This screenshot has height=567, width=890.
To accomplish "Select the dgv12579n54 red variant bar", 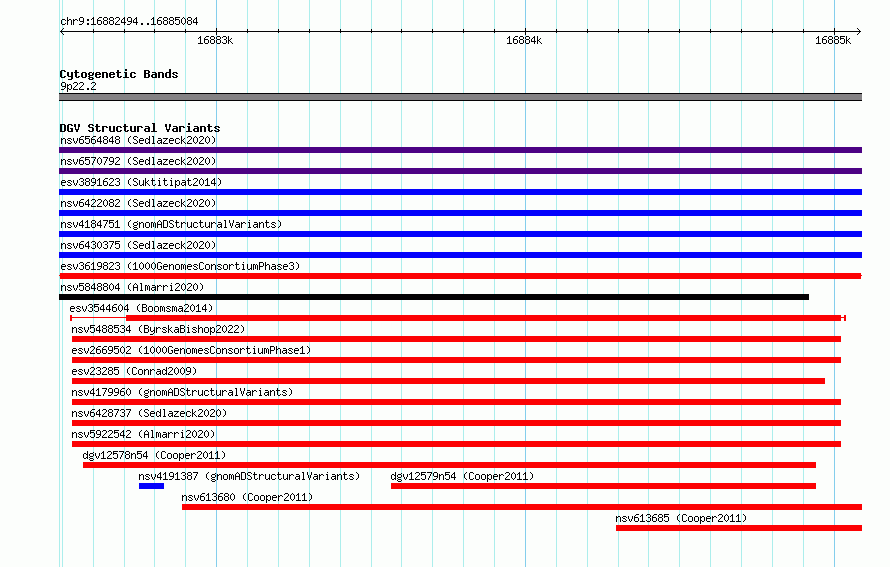I will (603, 486).
